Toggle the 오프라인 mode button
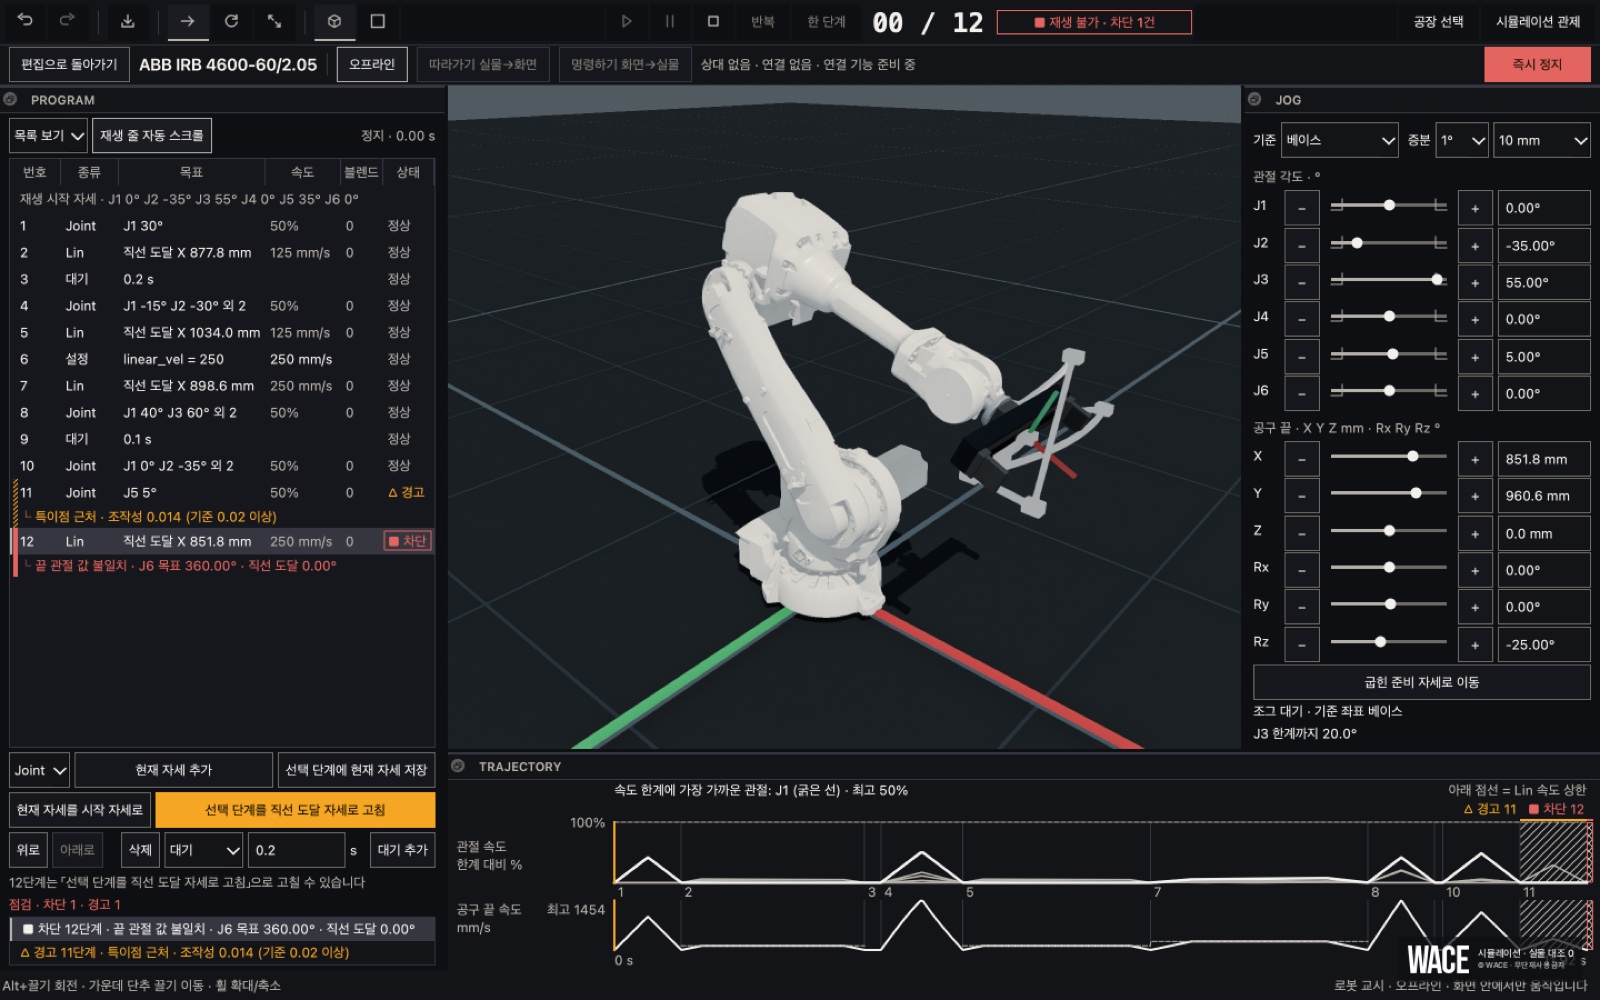Viewport: 1600px width, 1000px height. (x=372, y=64)
